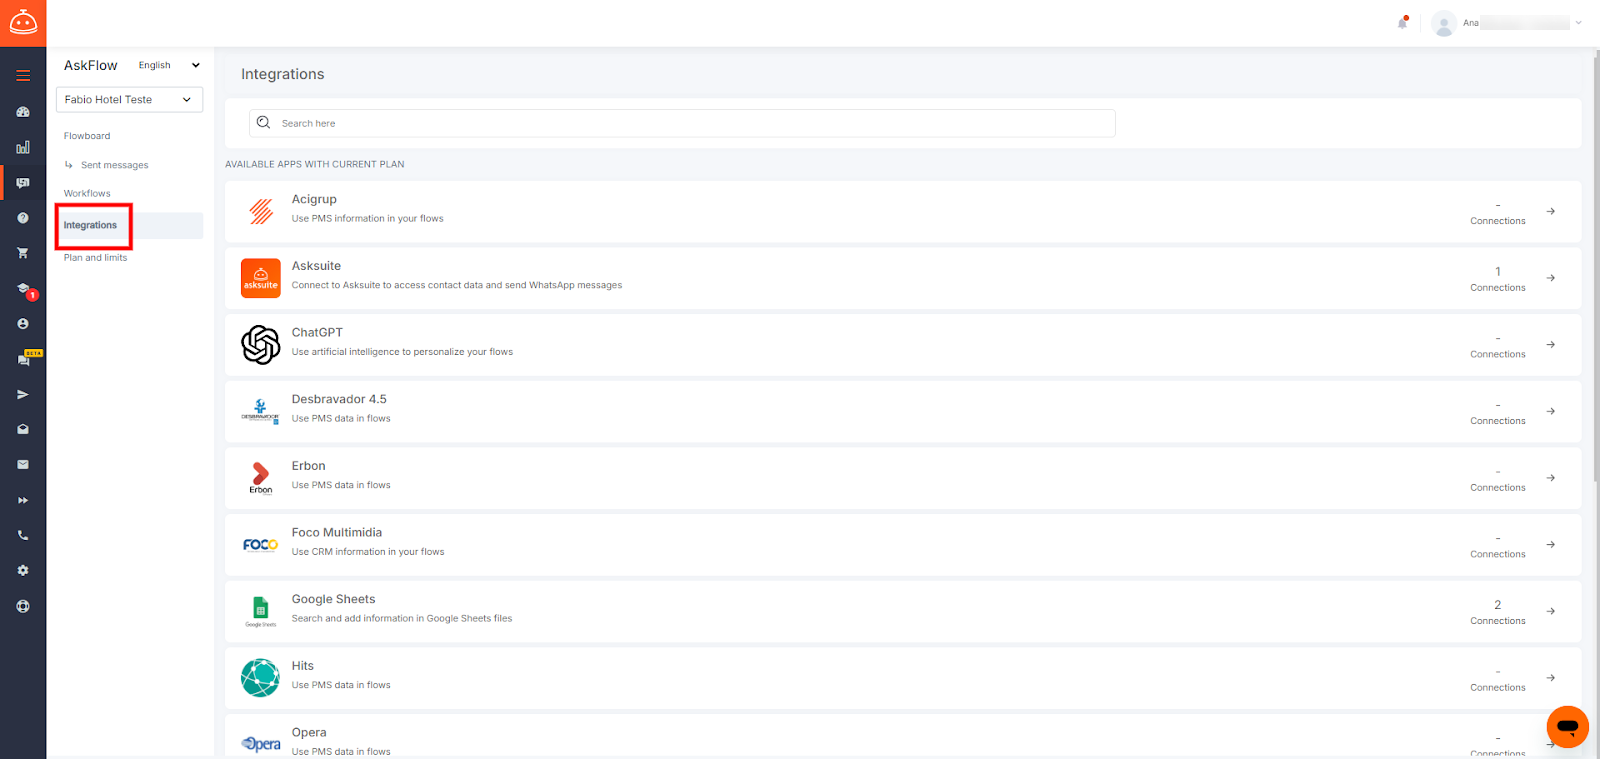This screenshot has height=759, width=1600.
Task: Click the paper plane send icon
Action: [23, 395]
